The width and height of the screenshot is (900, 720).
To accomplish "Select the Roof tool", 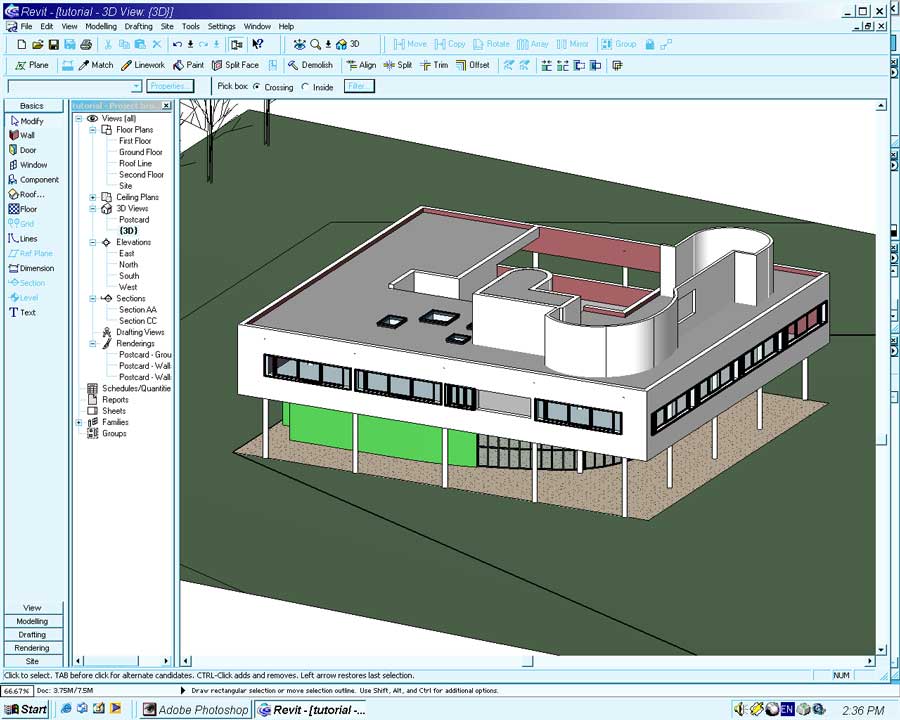I will [x=26, y=194].
